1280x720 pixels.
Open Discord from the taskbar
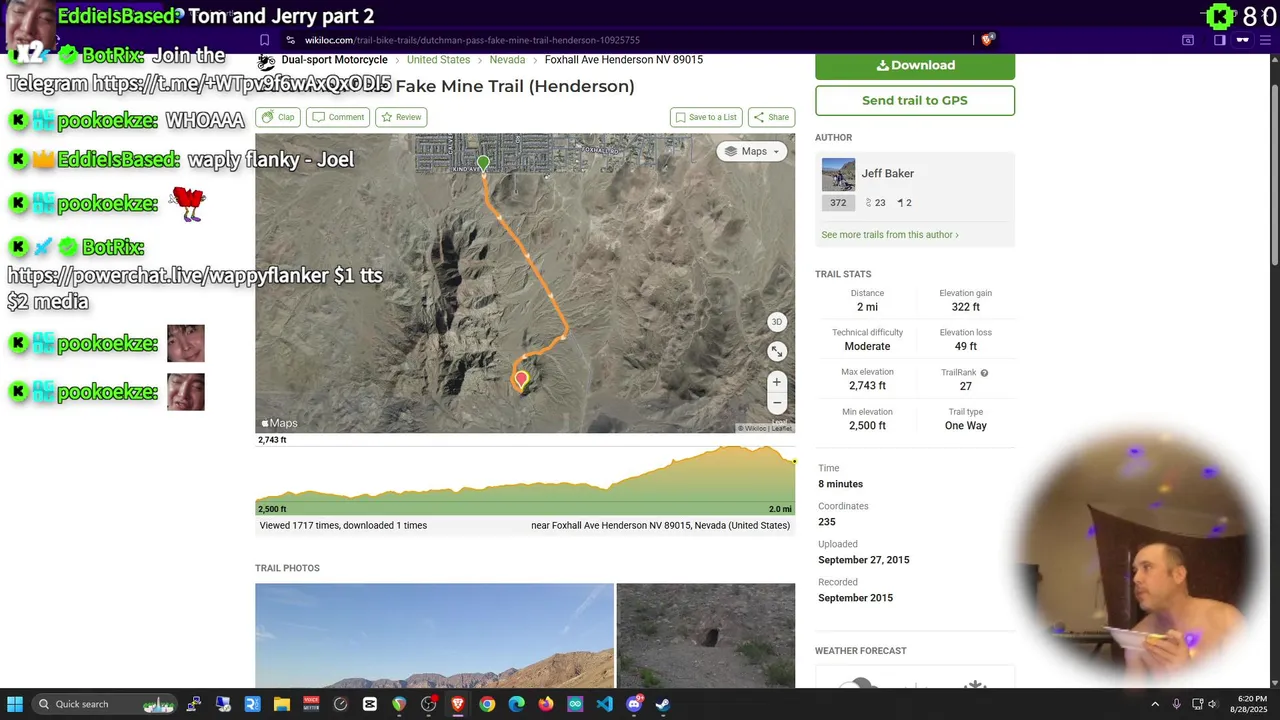coord(634,704)
